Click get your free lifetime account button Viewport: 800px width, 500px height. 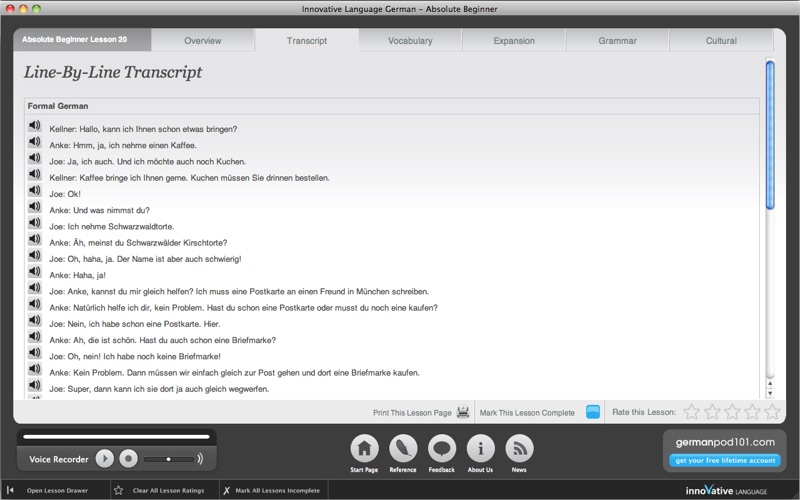[724, 460]
